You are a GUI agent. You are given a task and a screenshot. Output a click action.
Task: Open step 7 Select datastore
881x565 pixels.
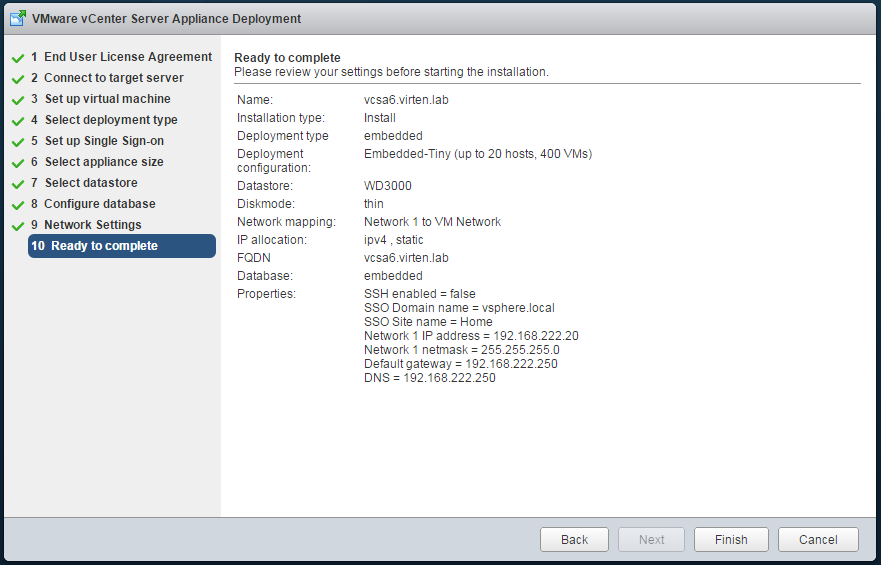click(84, 183)
